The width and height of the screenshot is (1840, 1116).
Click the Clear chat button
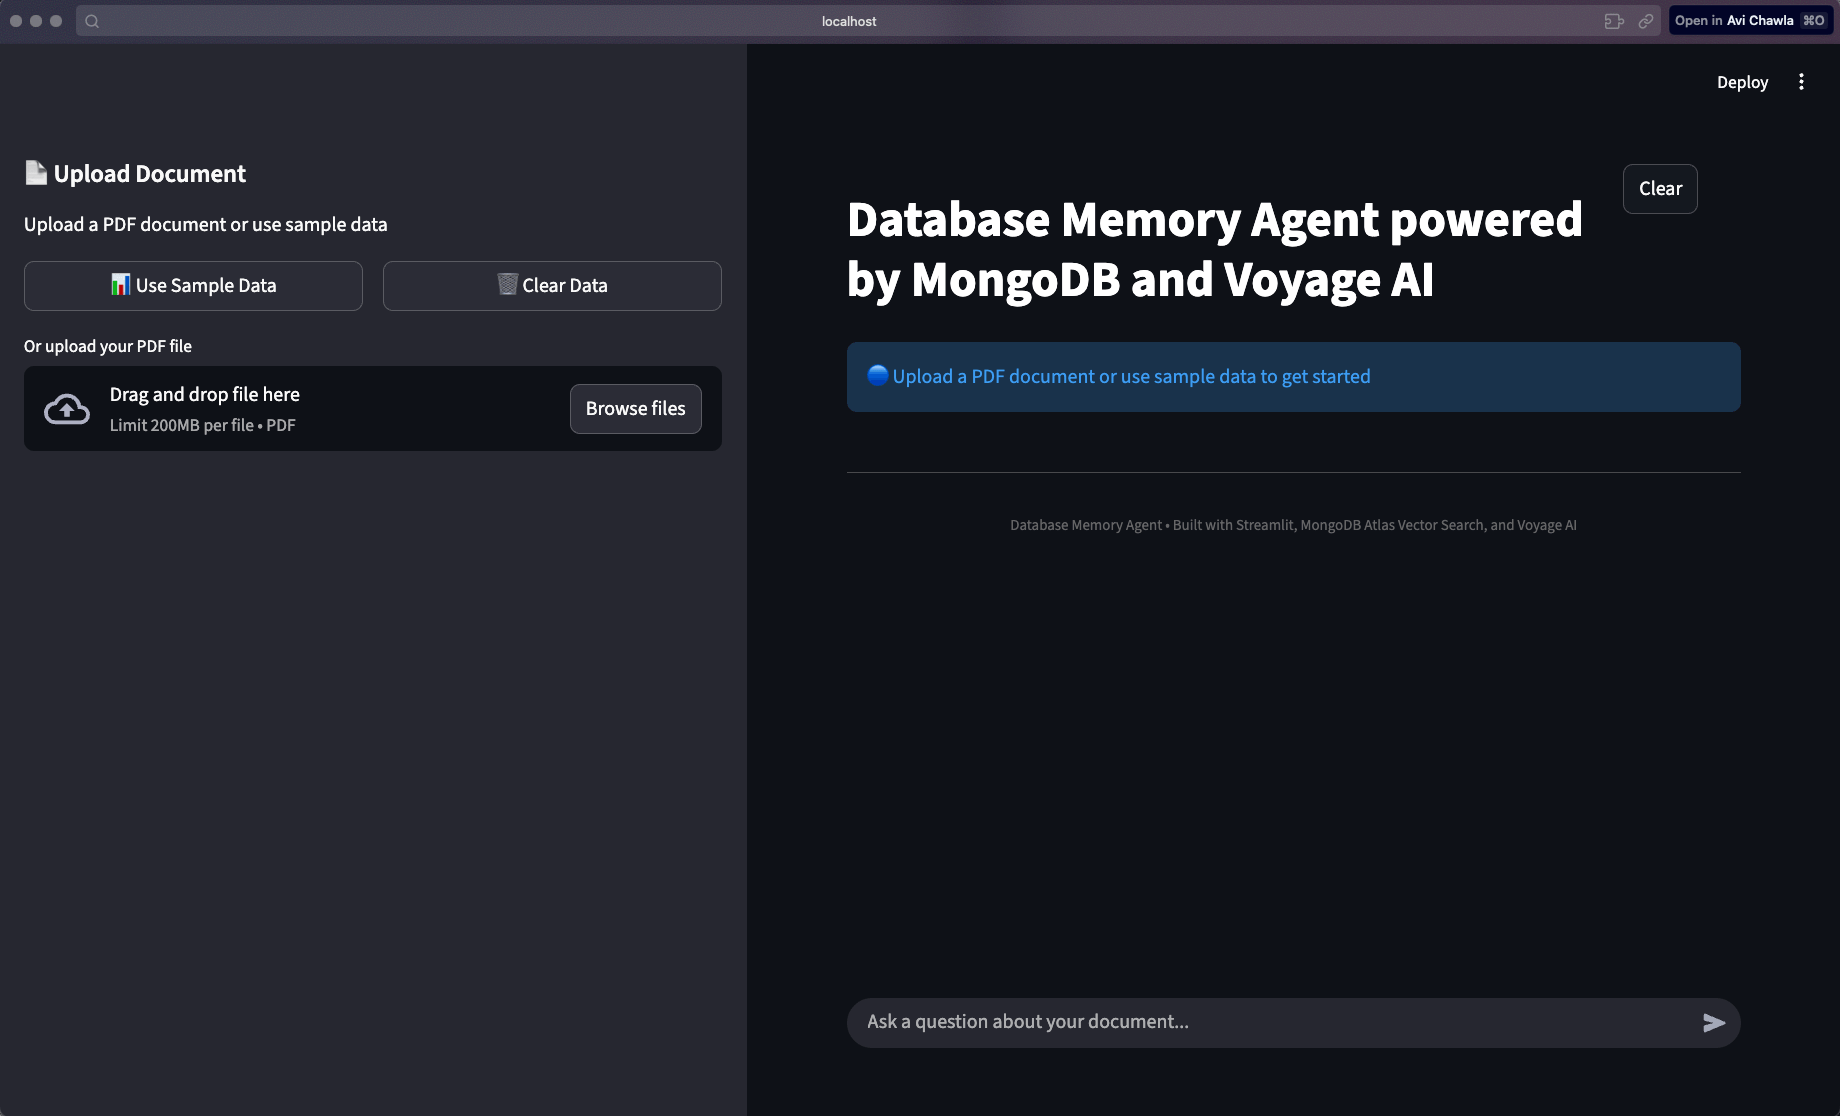[x=1660, y=189]
